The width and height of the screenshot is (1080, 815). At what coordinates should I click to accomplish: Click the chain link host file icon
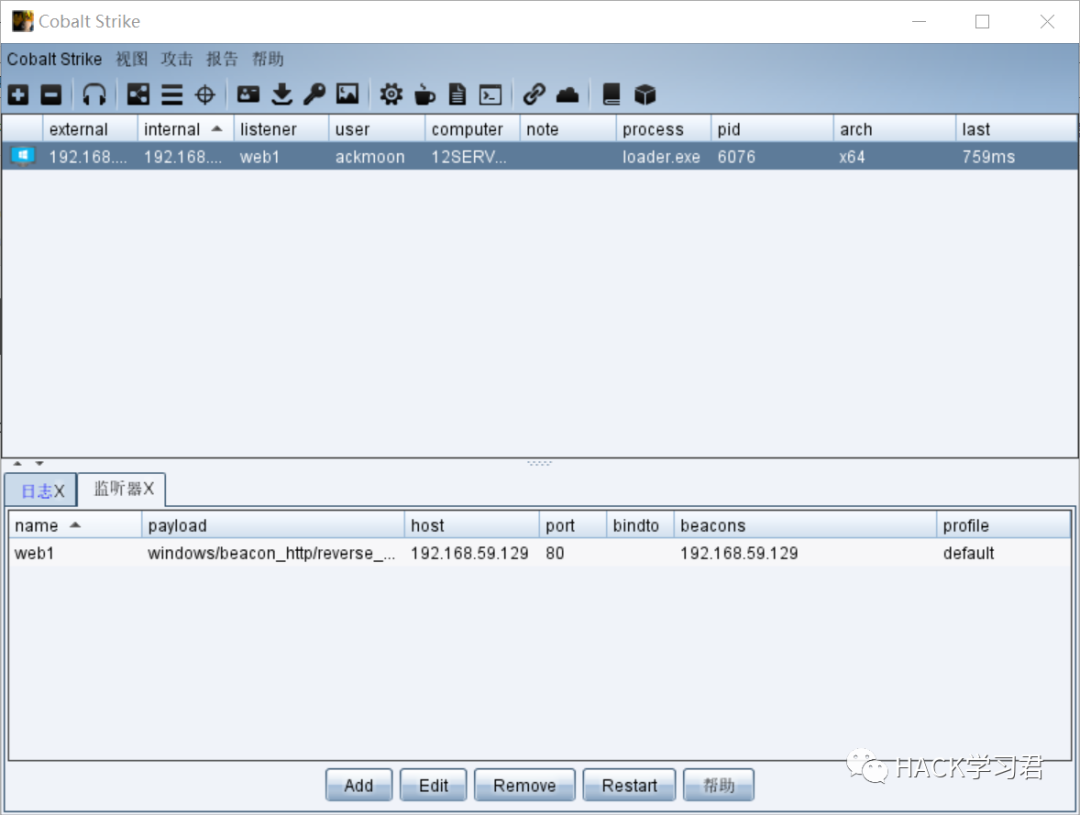(534, 94)
